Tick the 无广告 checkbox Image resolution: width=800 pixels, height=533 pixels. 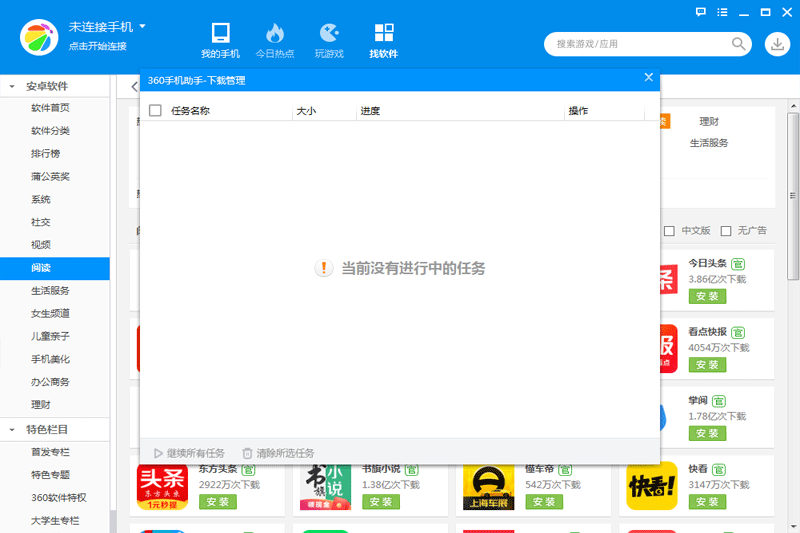click(726, 231)
